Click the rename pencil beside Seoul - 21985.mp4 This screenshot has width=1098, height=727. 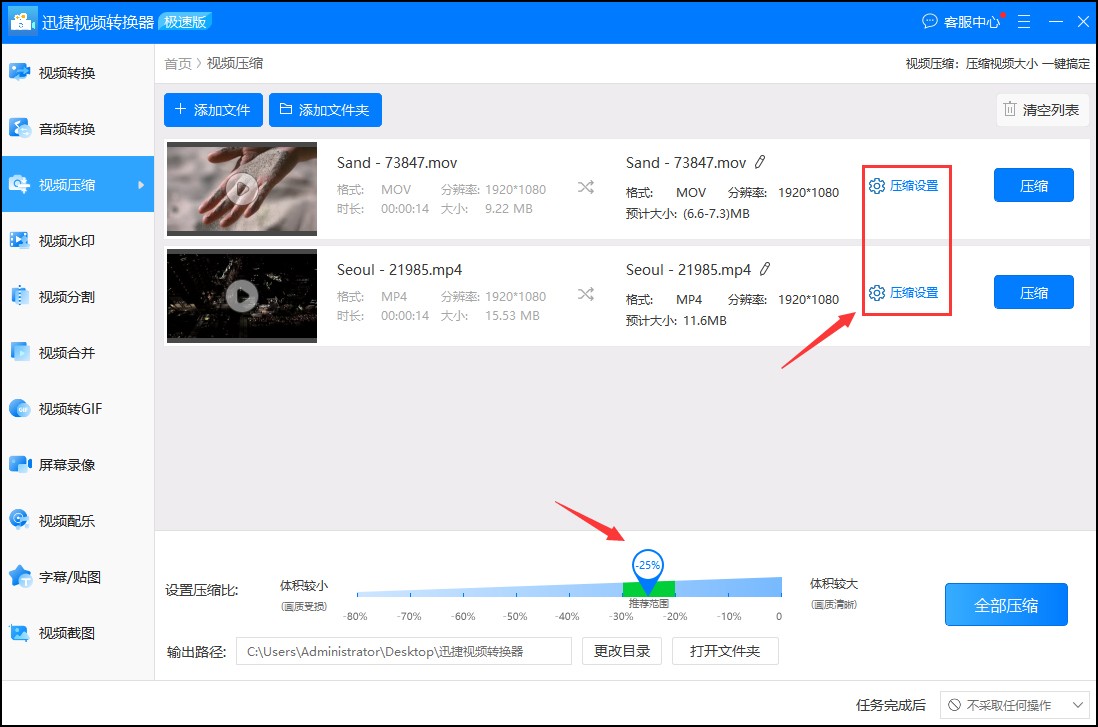pos(765,268)
